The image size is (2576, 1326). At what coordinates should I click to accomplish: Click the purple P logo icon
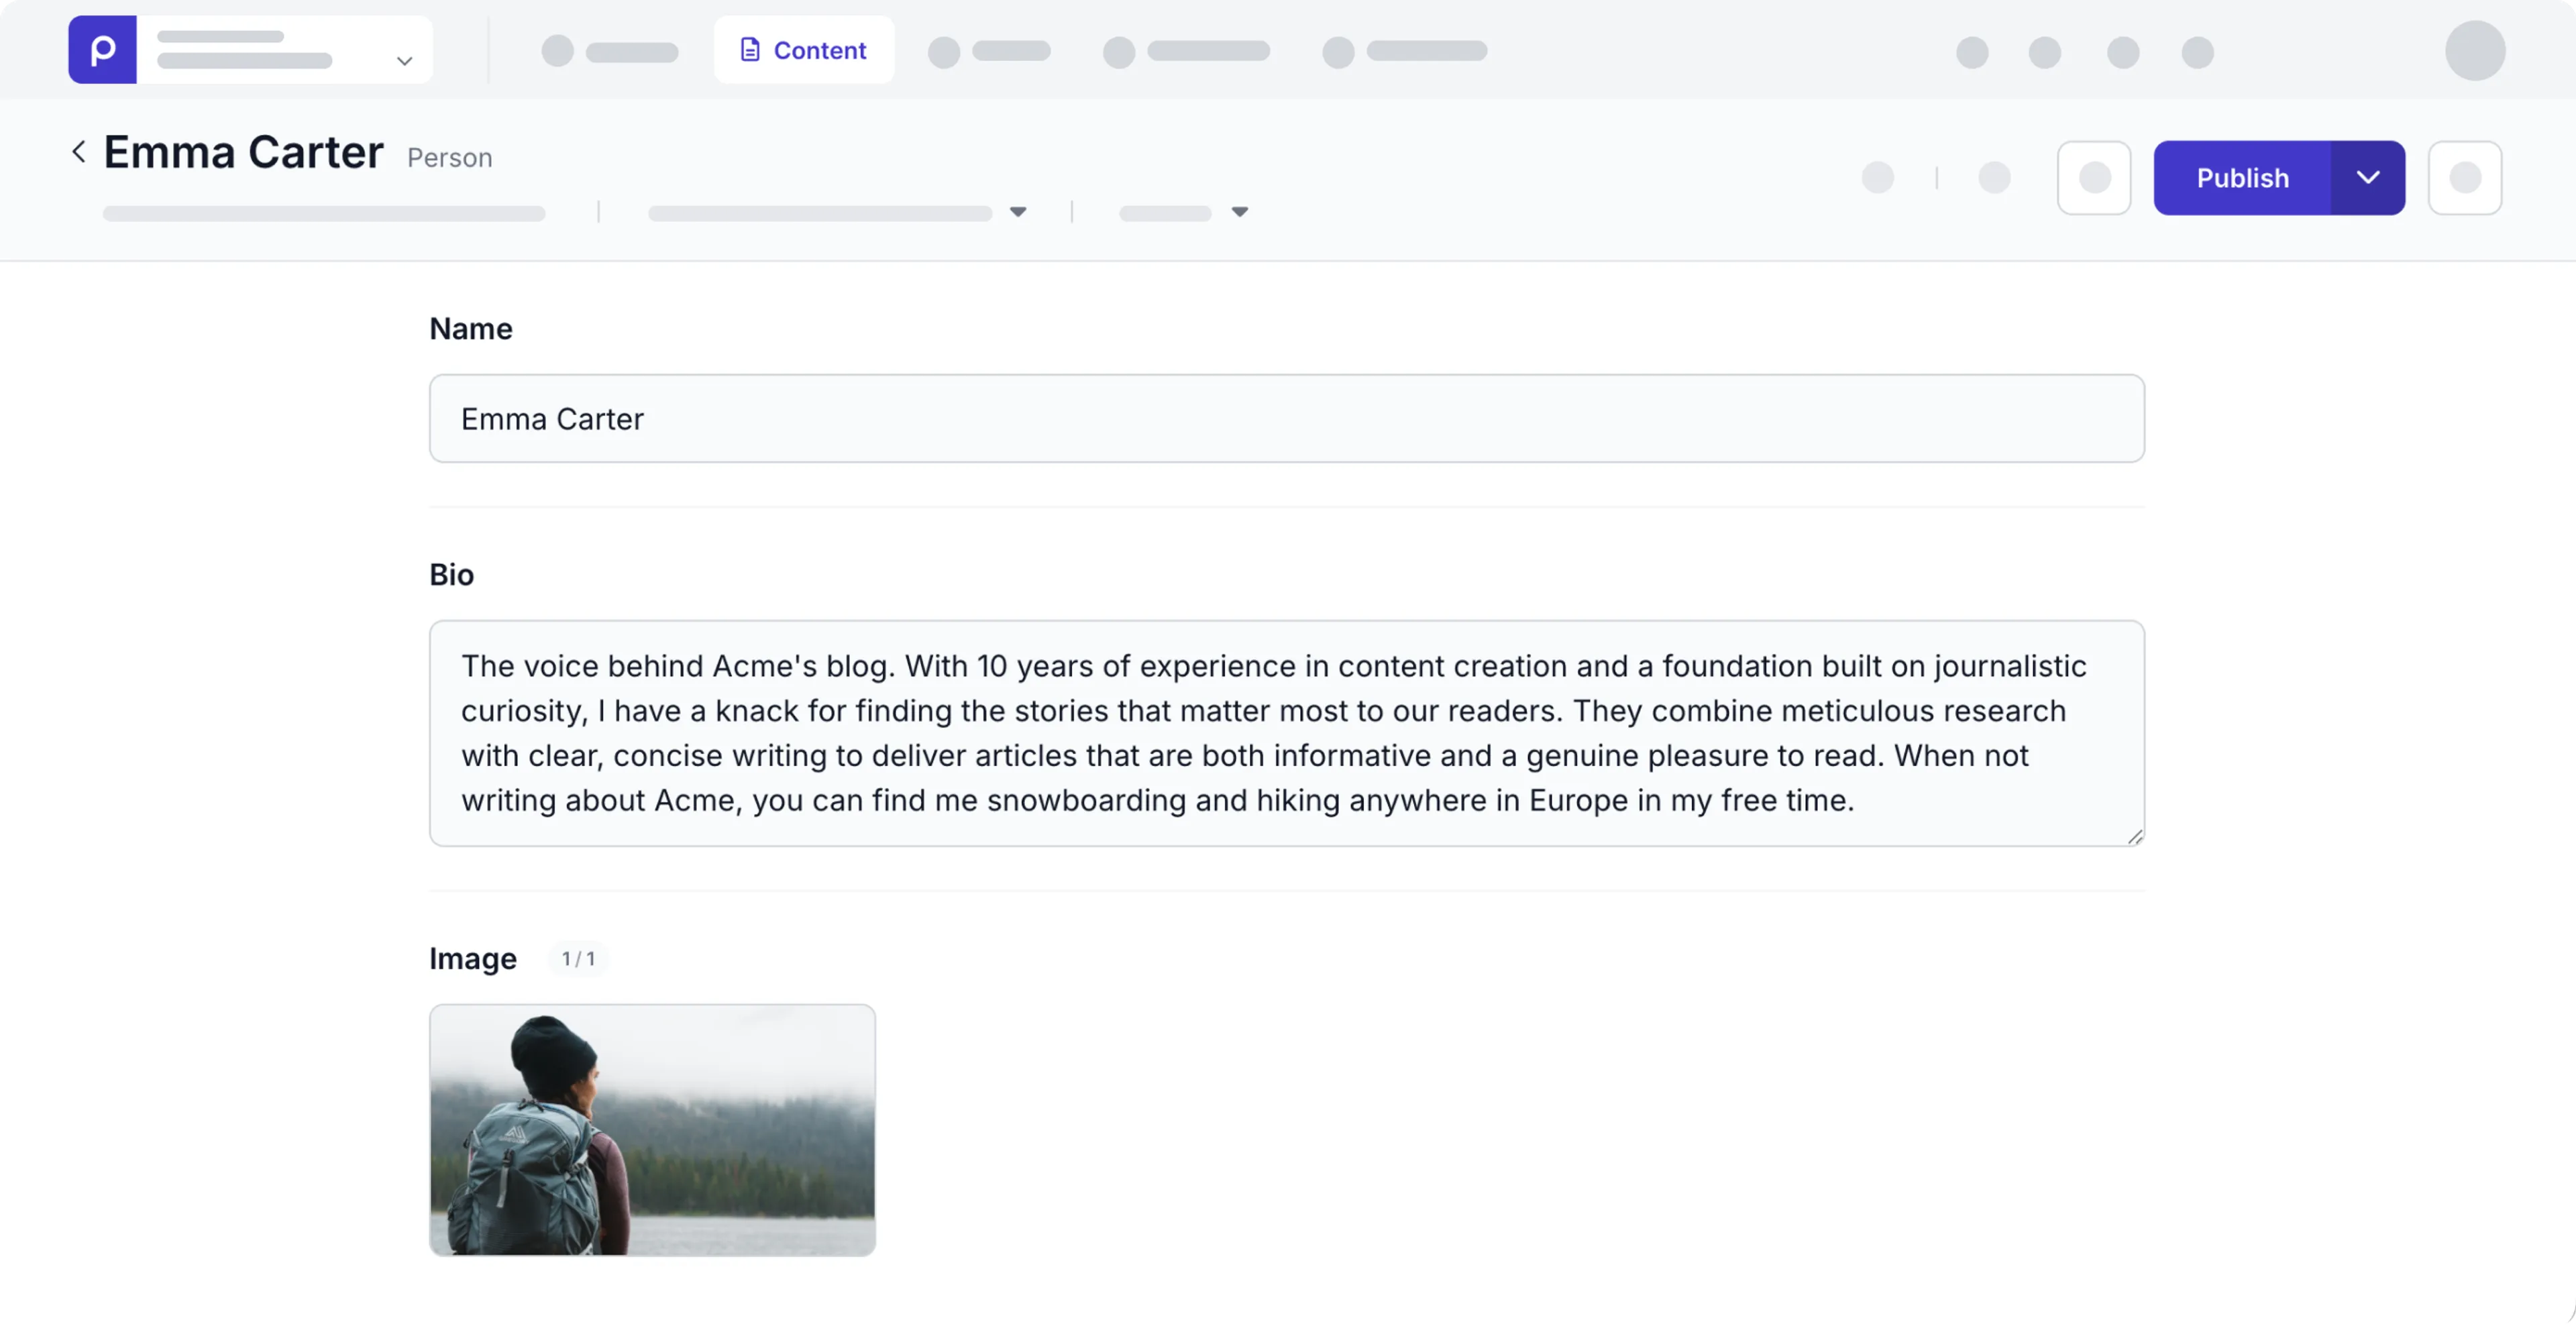pyautogui.click(x=102, y=50)
